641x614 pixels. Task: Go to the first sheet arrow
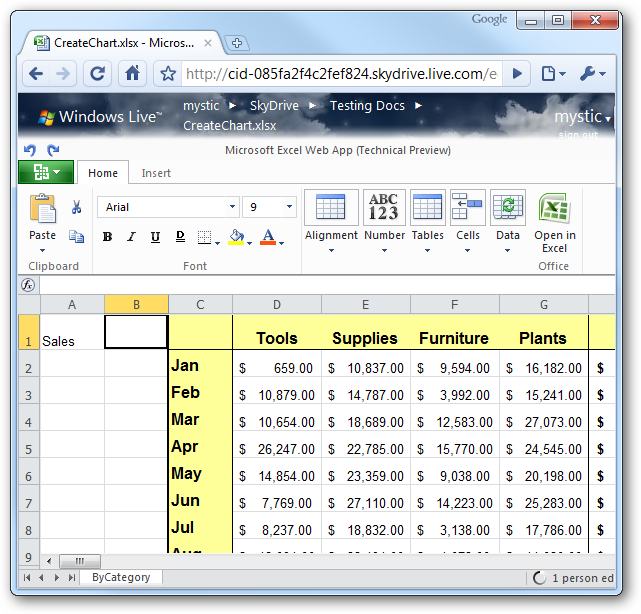click(x=27, y=578)
